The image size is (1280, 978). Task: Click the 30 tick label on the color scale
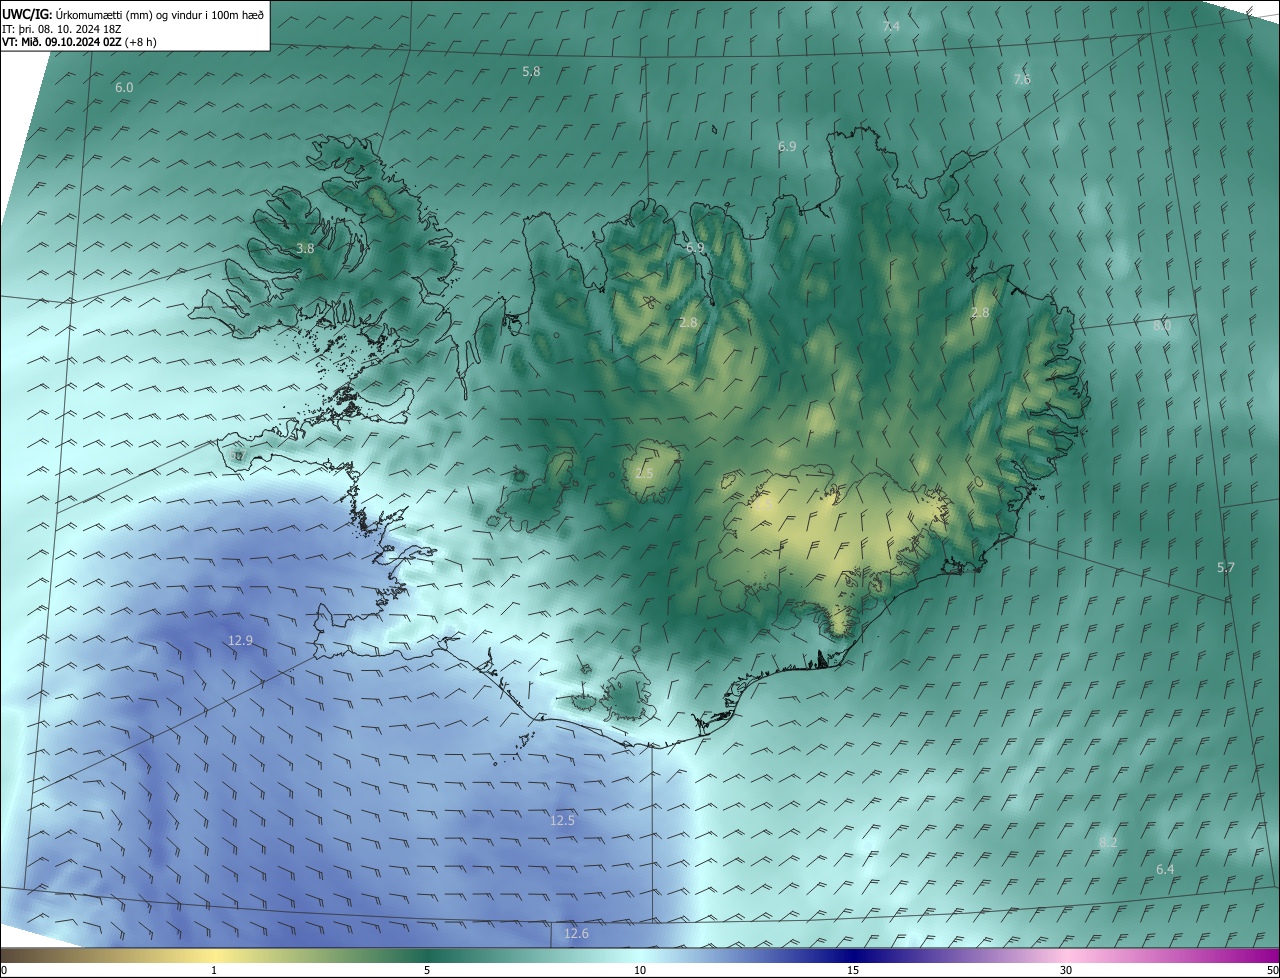1066,970
